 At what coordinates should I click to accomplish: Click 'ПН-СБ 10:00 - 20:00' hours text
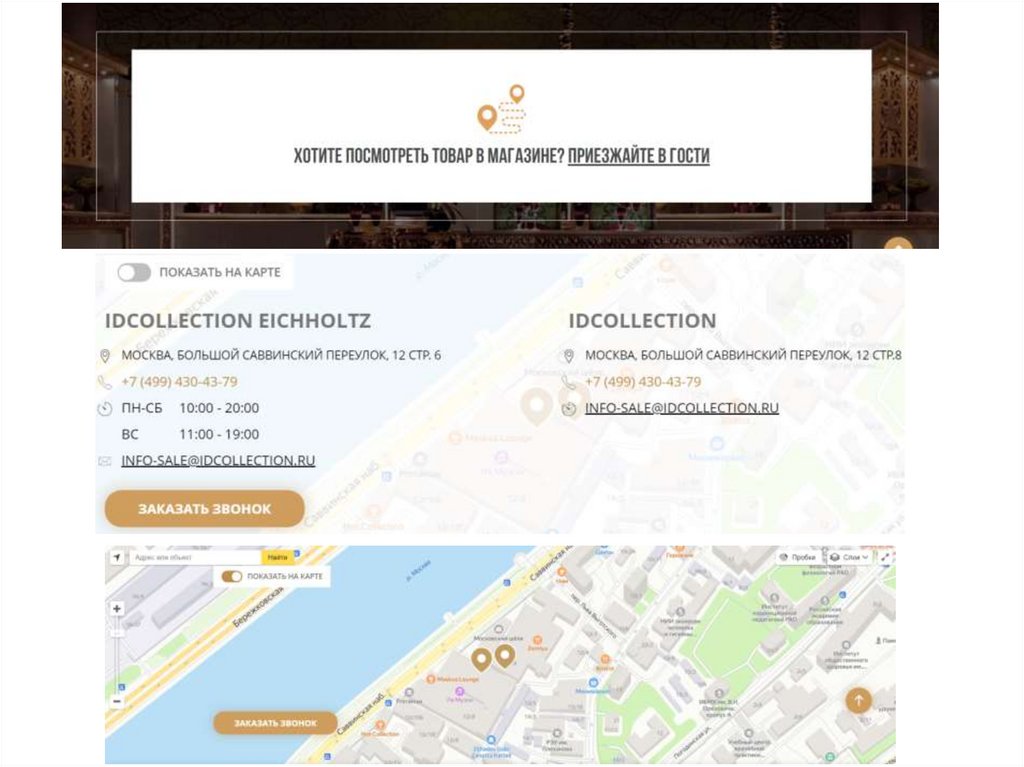point(190,408)
